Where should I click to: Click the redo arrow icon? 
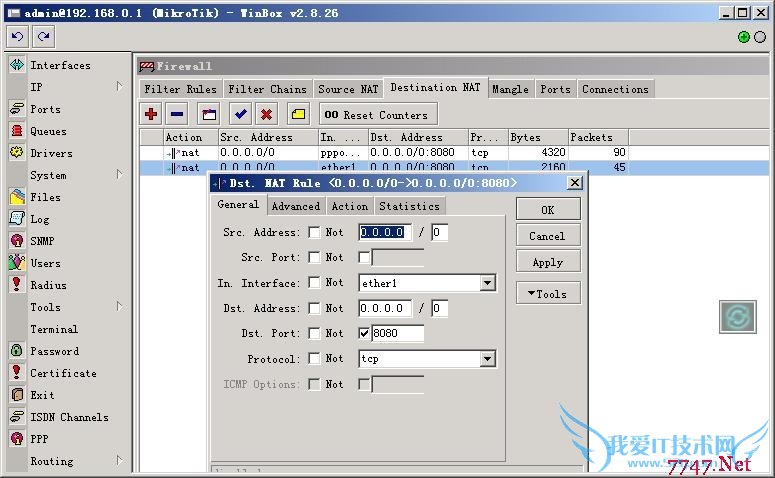point(43,37)
